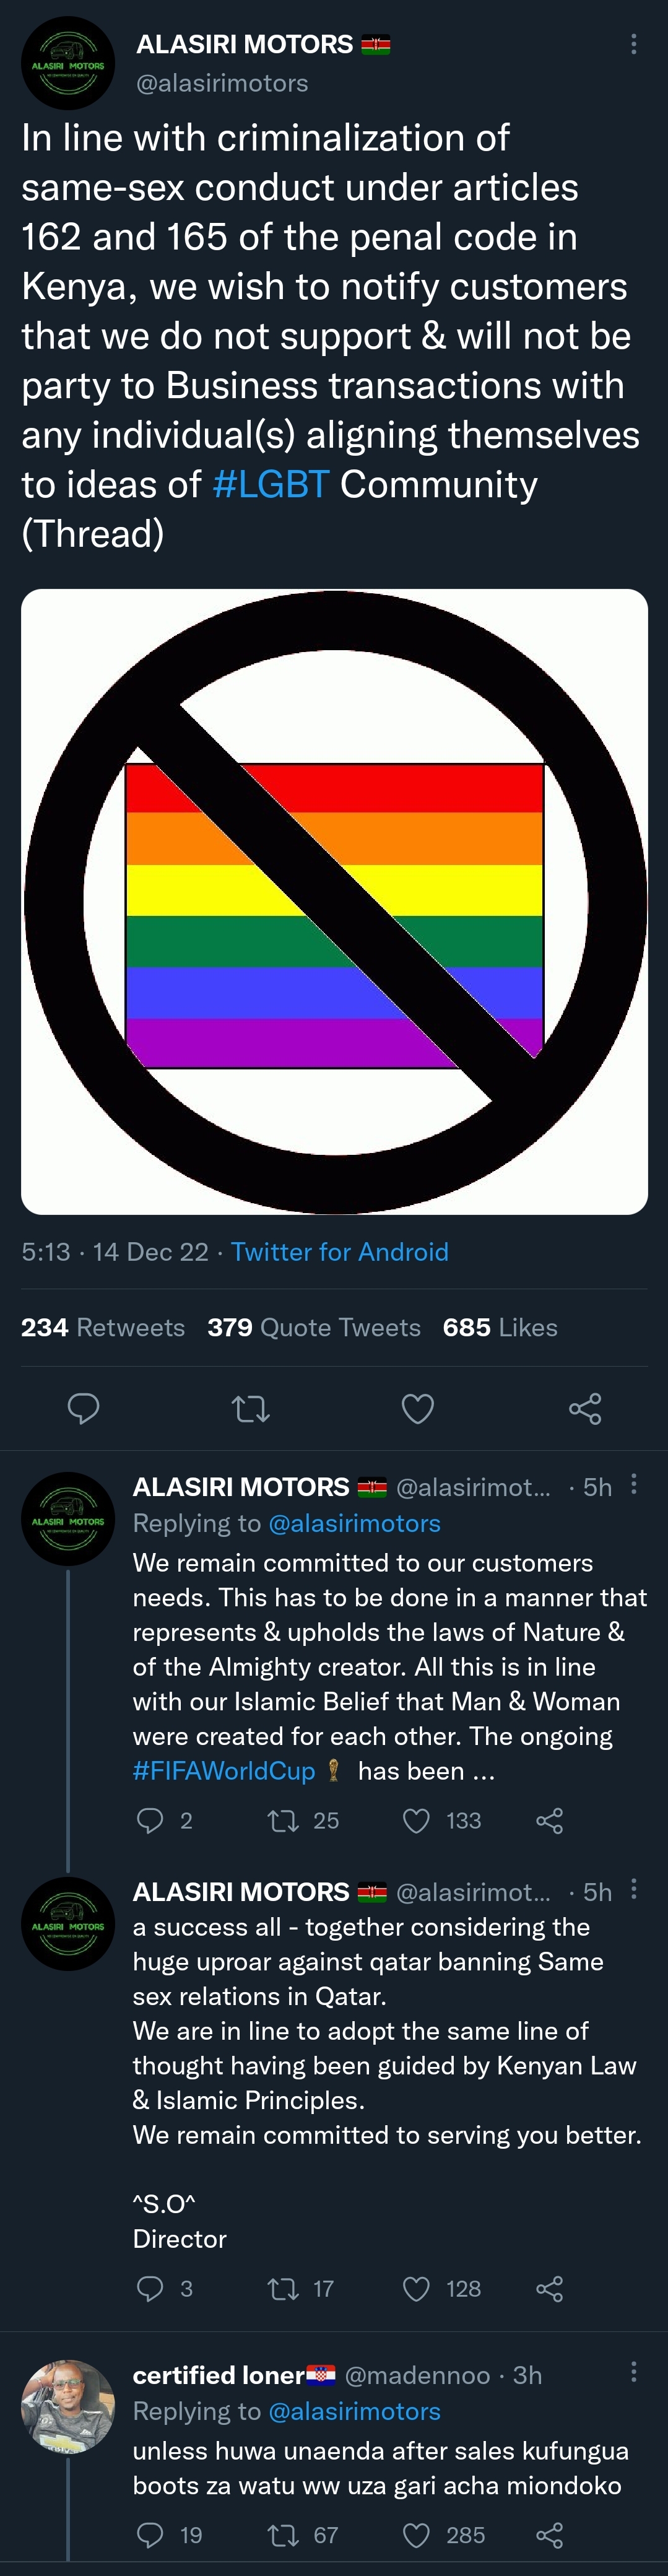Open more options on certified loner's reply
The width and height of the screenshot is (668, 2576).
click(633, 2372)
